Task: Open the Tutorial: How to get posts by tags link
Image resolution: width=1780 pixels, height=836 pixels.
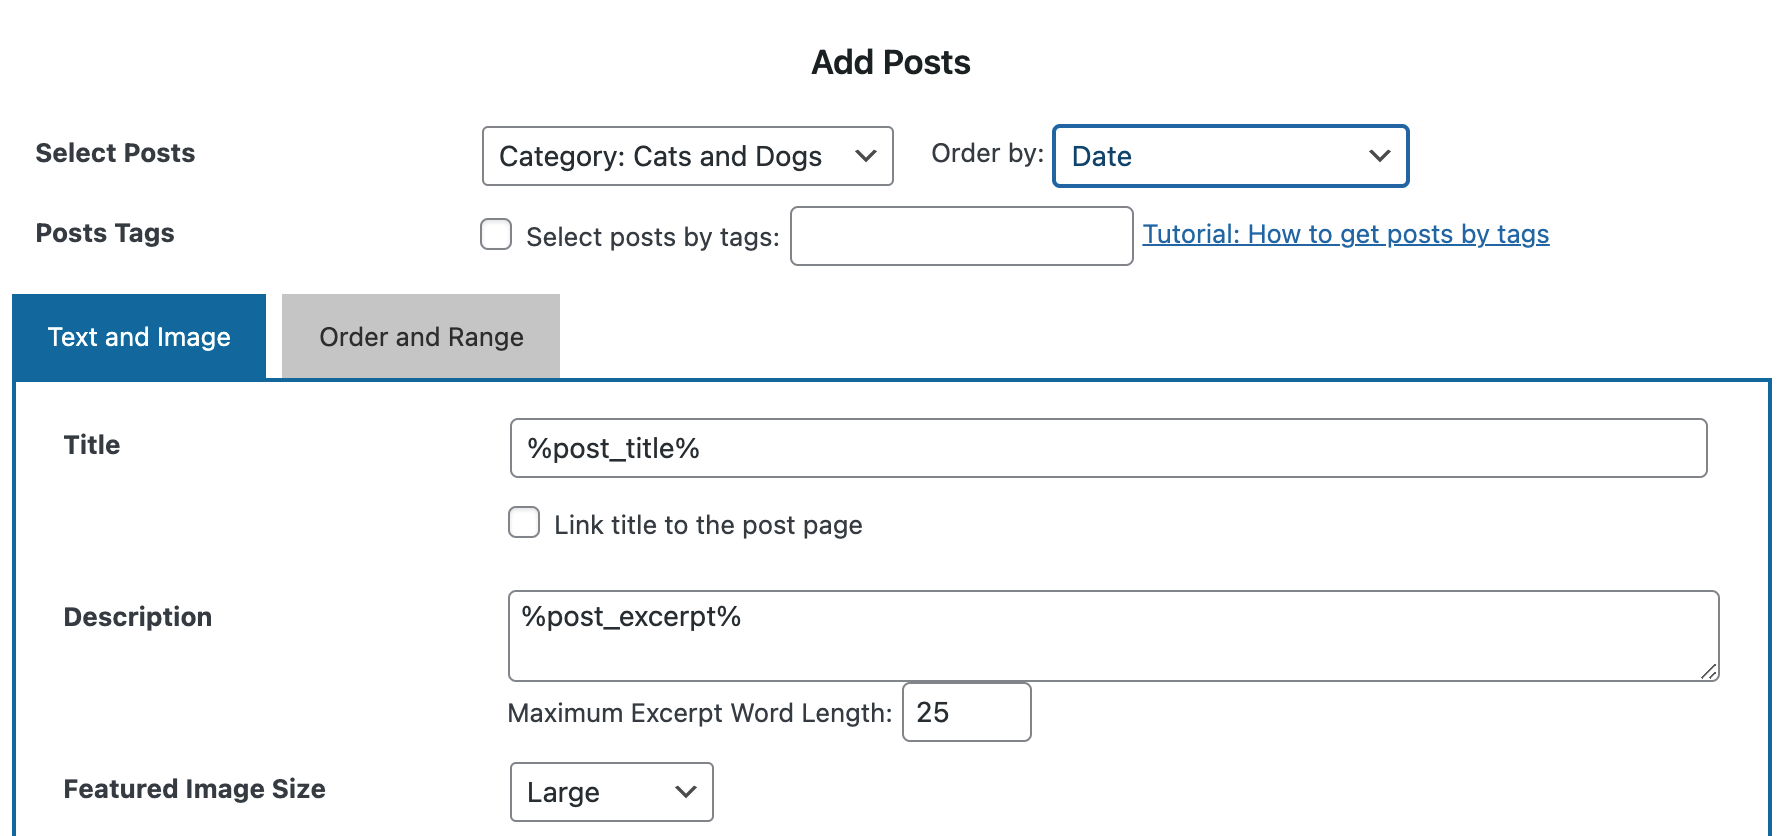Action: point(1345,234)
